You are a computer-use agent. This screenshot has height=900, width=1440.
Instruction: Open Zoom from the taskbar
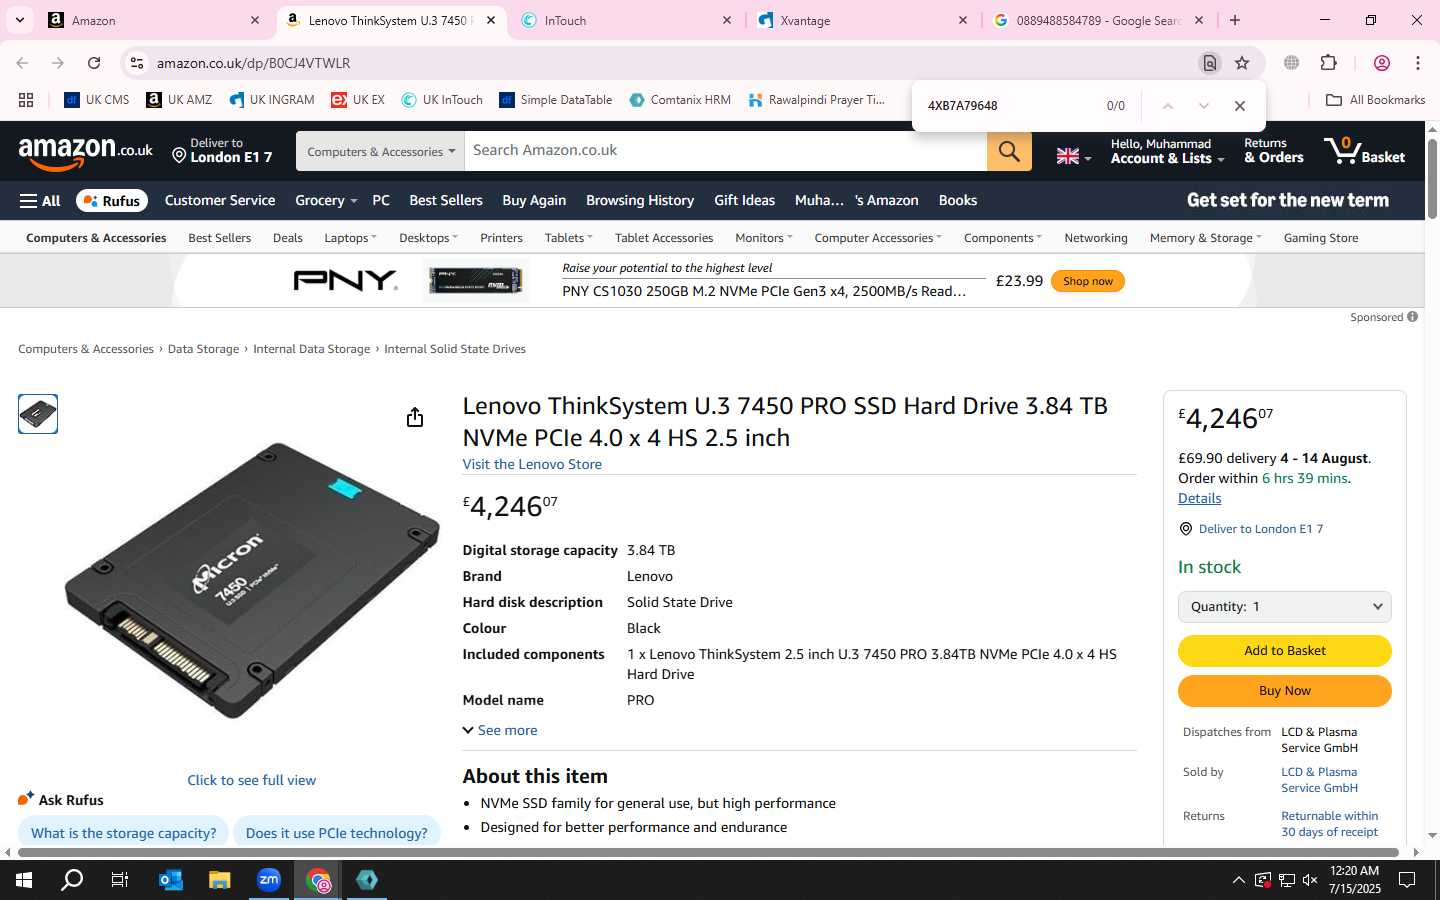(269, 880)
